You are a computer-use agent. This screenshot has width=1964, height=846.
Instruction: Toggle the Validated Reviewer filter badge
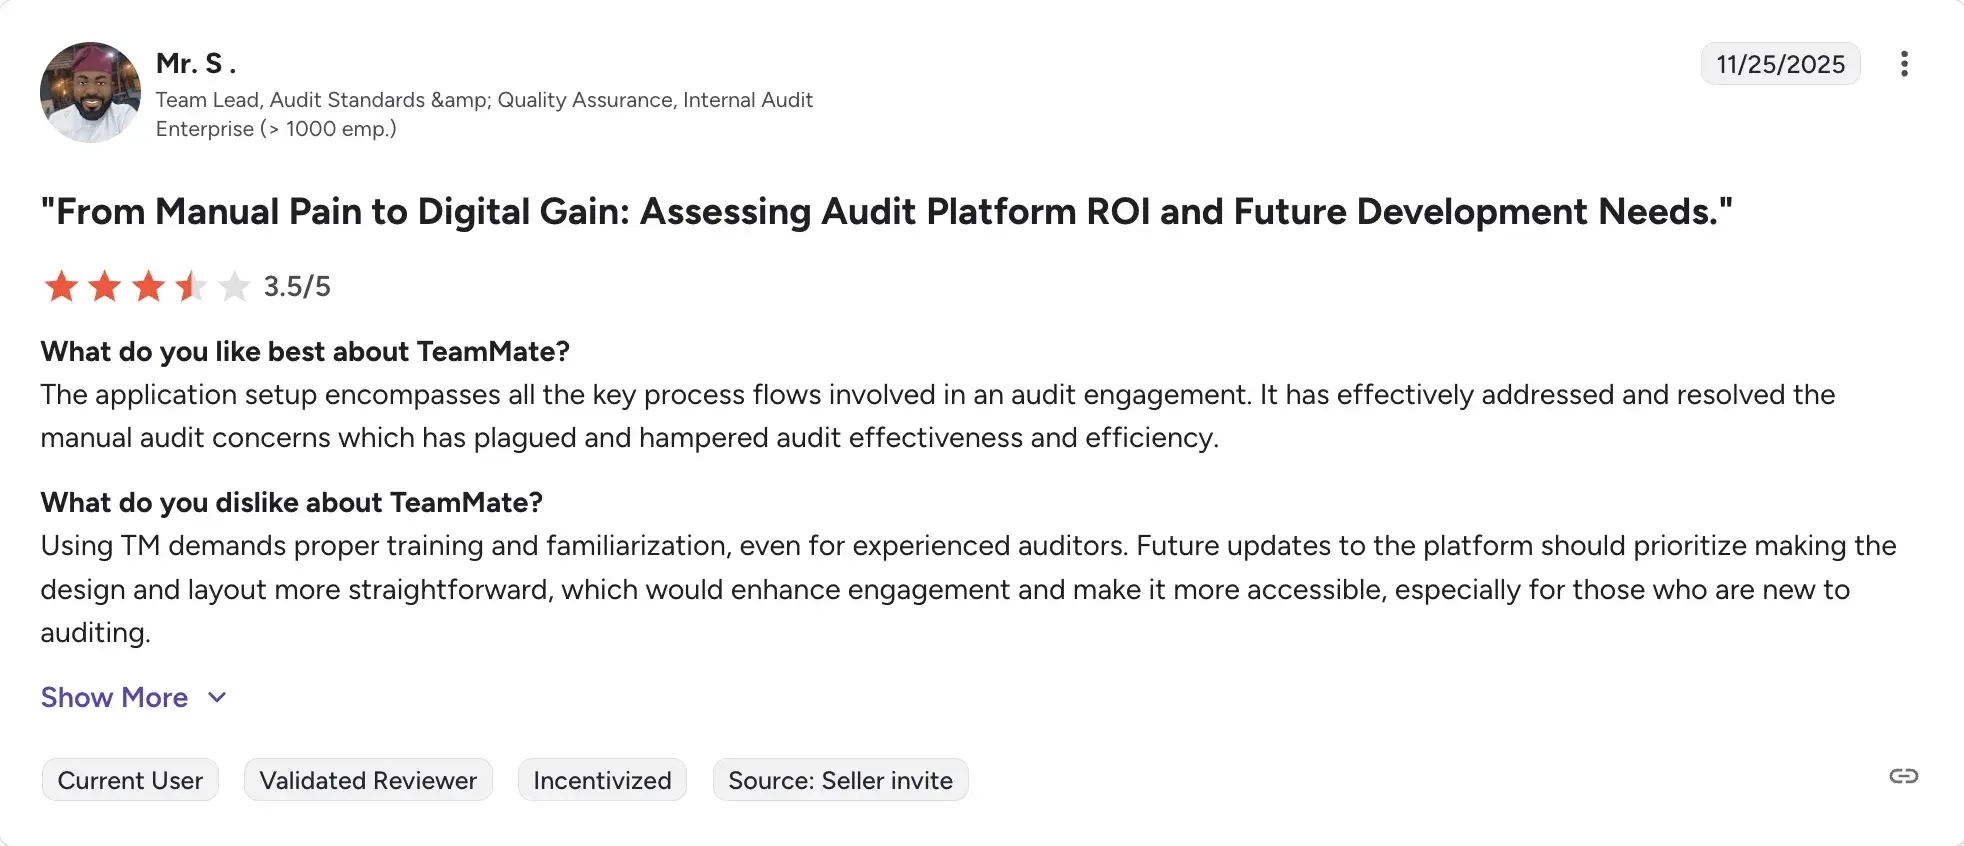pos(367,780)
